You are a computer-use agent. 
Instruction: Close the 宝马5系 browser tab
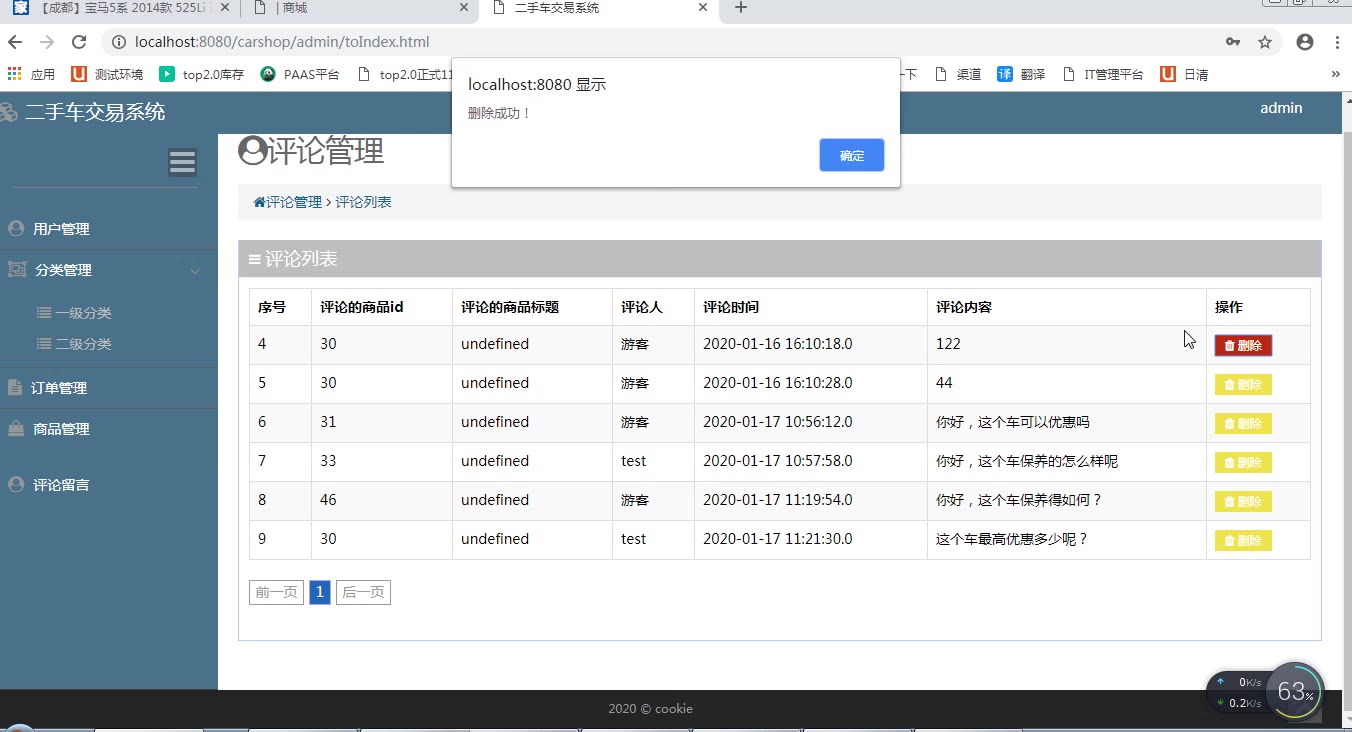(224, 8)
